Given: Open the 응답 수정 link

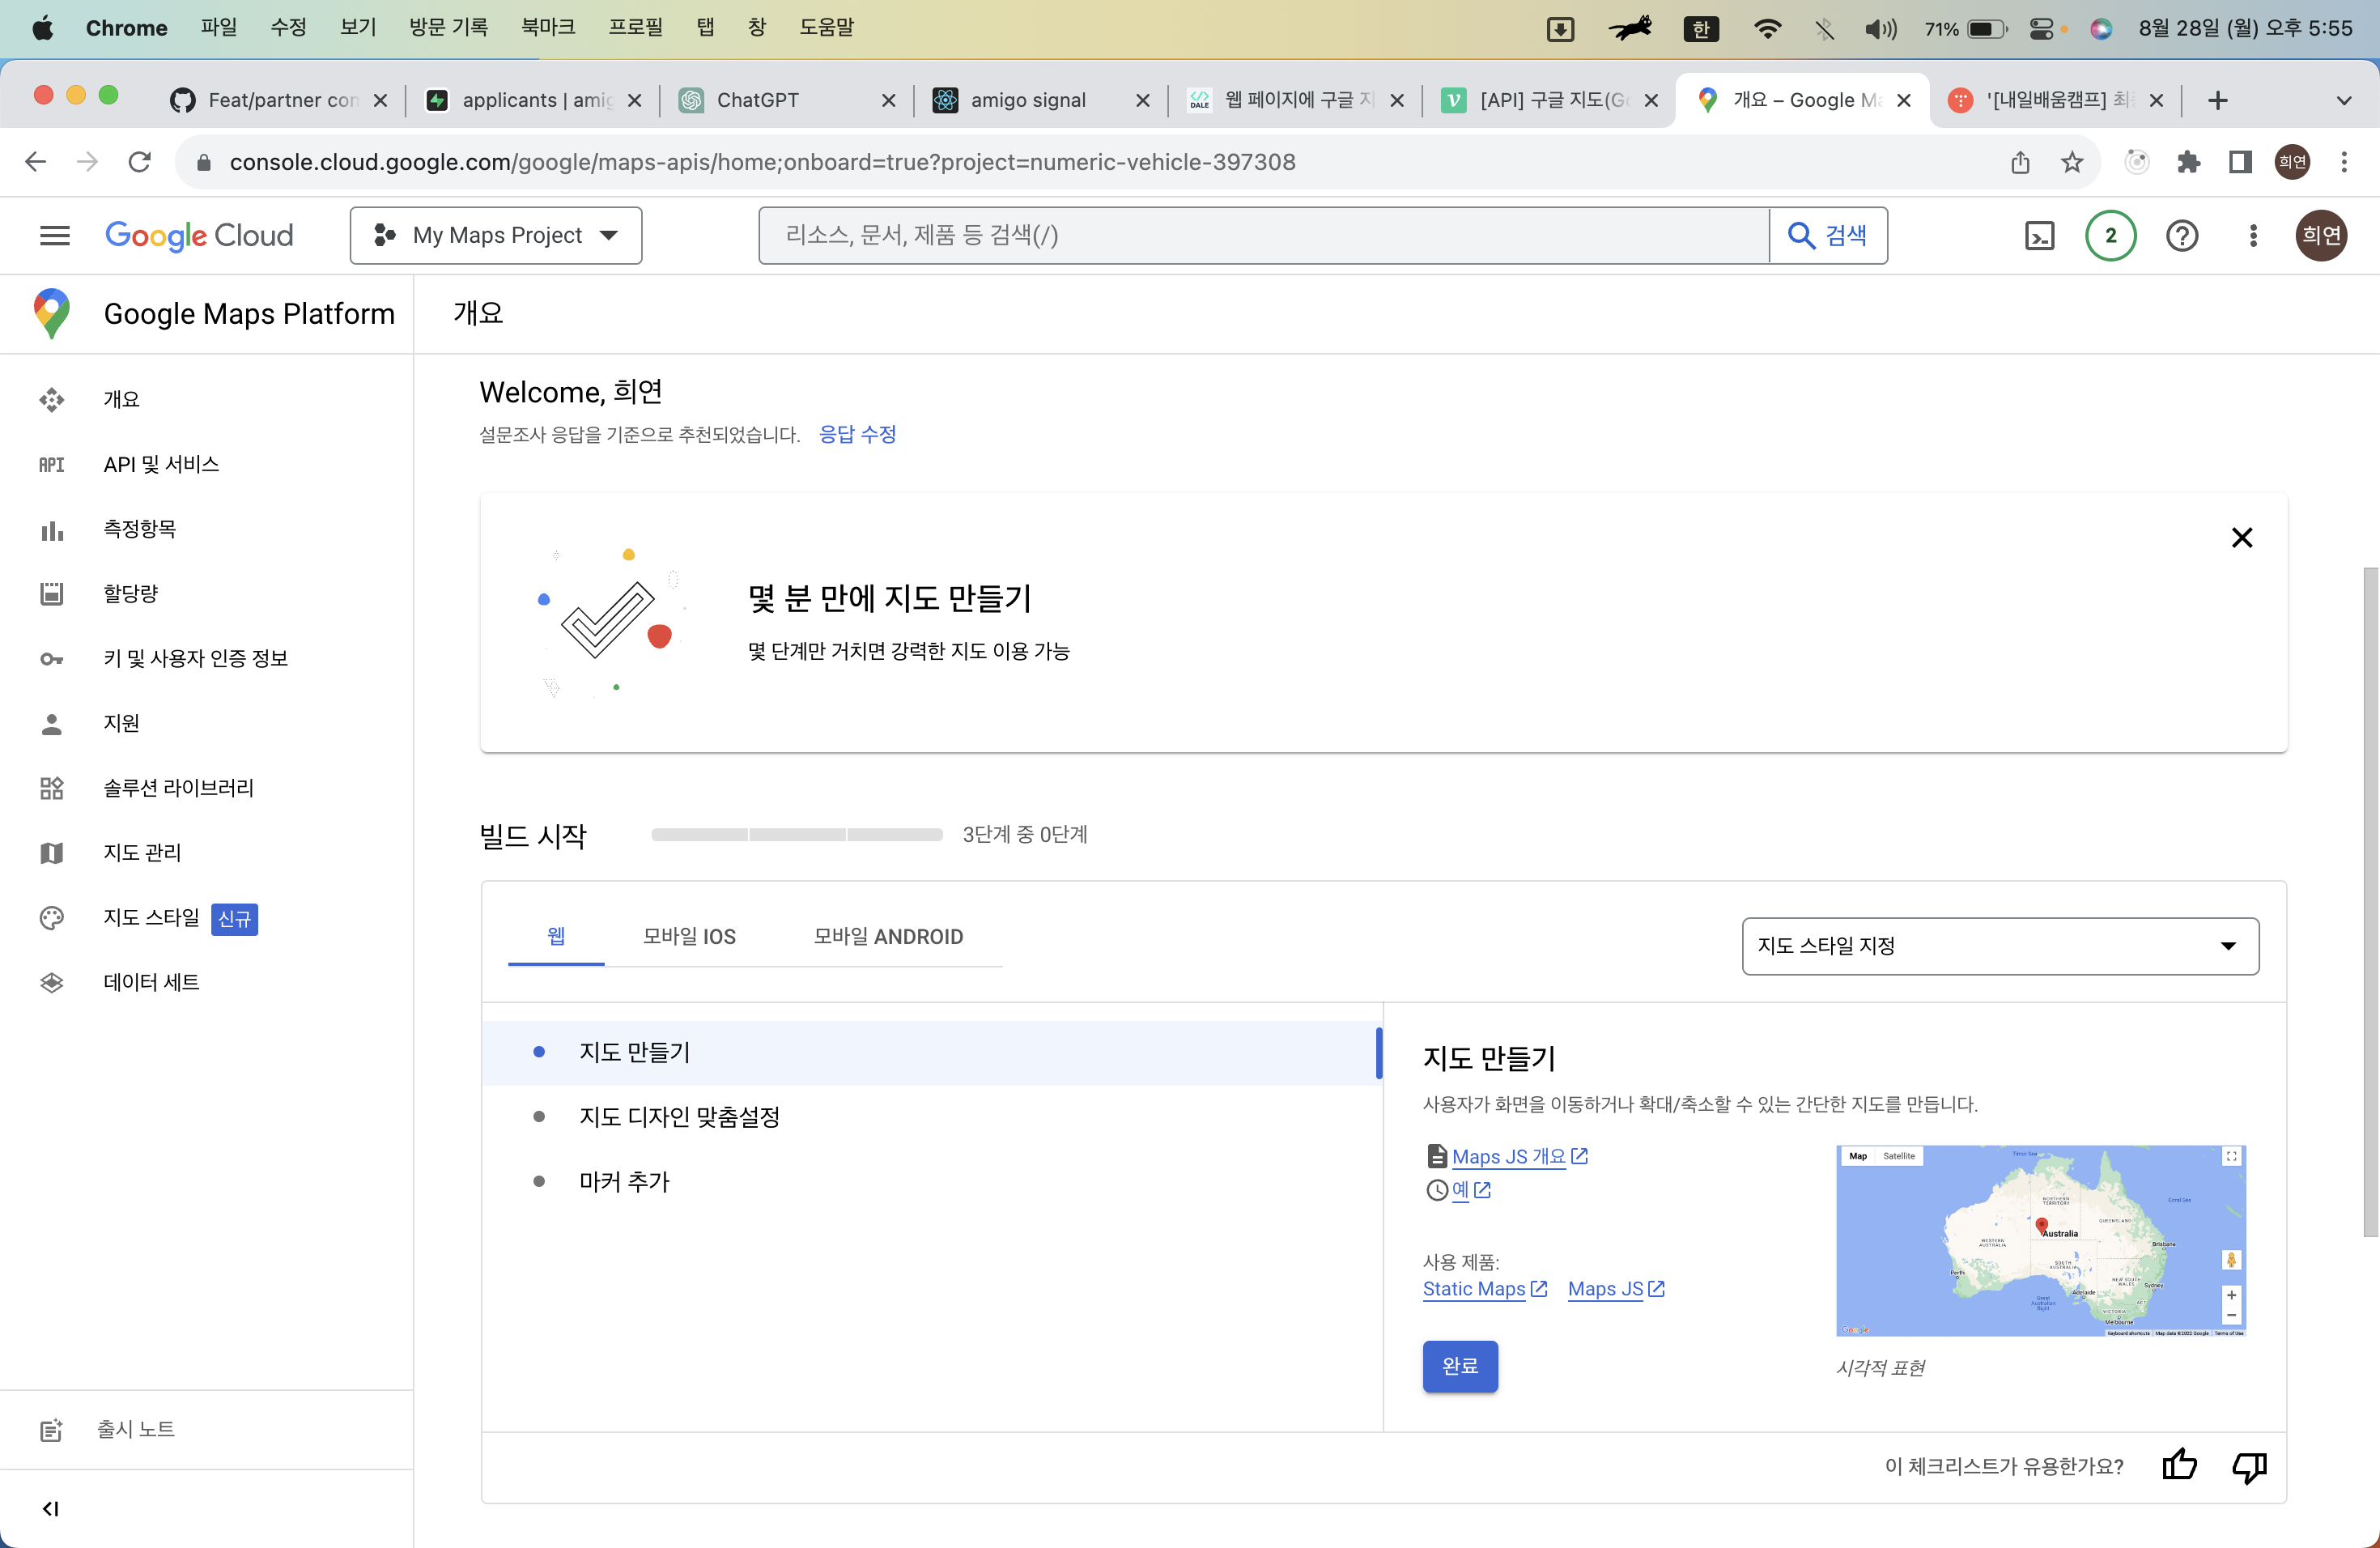Looking at the screenshot, I should coord(857,435).
